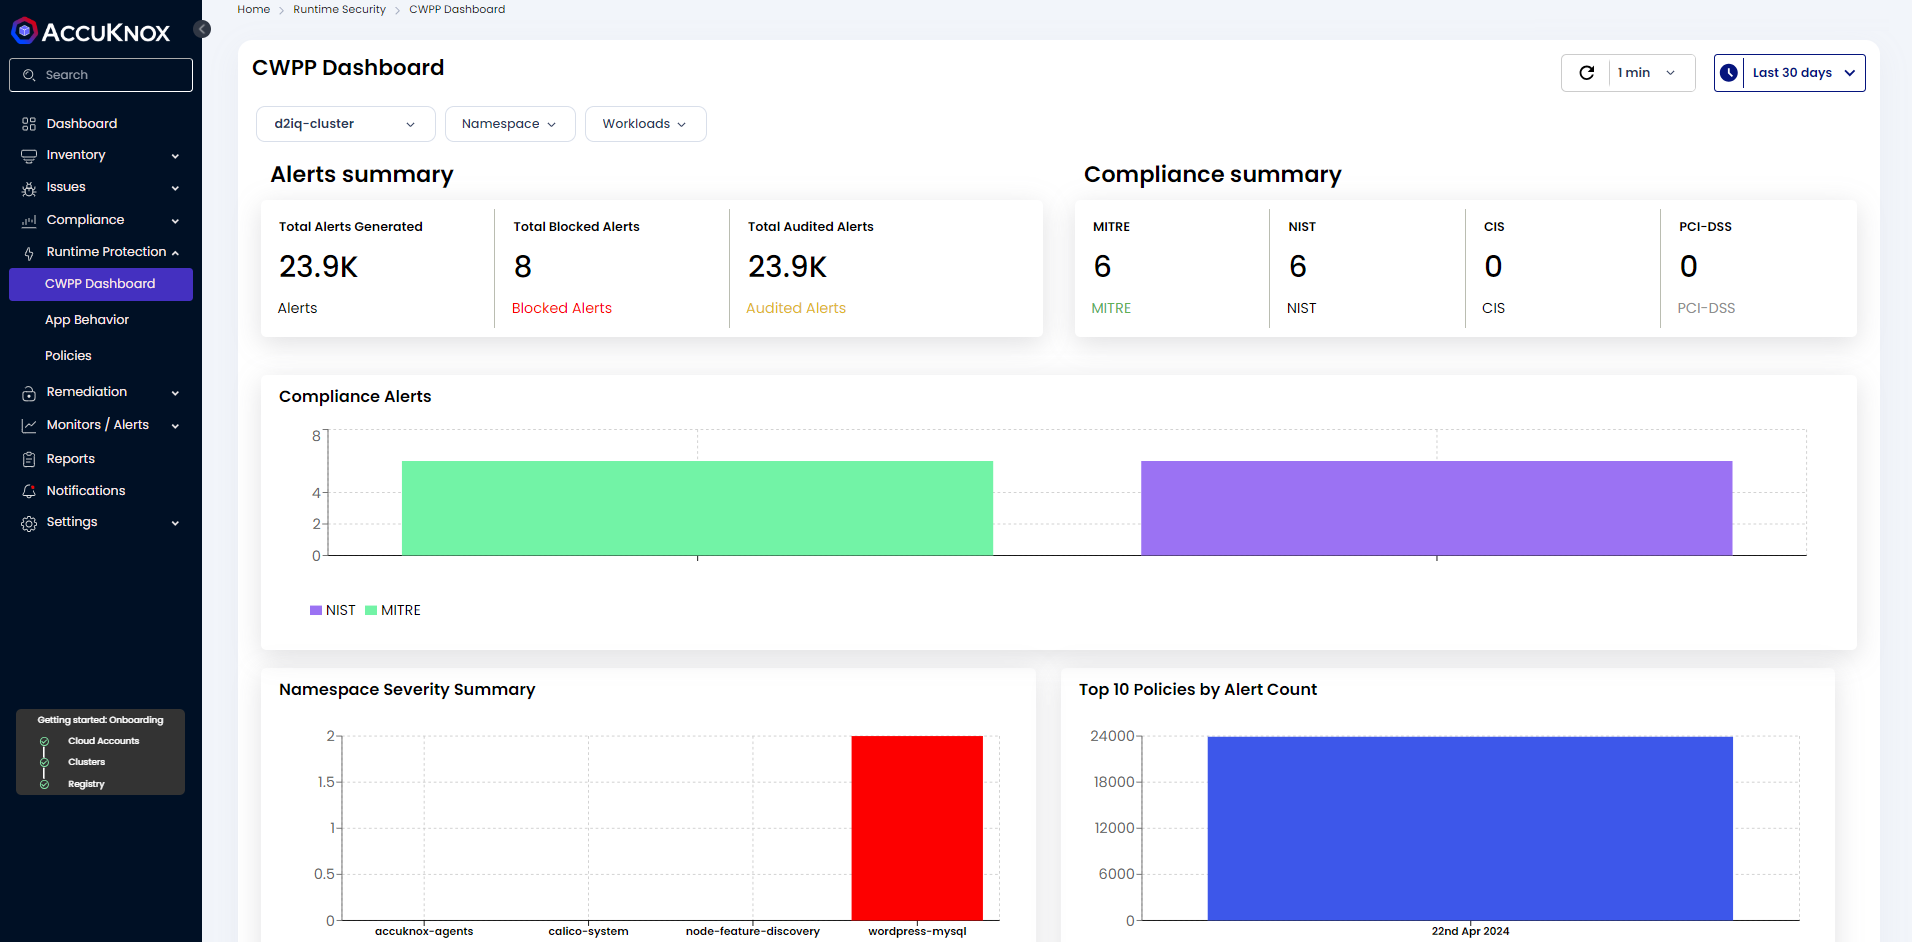This screenshot has width=1912, height=942.
Task: Toggle the NIST legend swatch
Action: (x=316, y=610)
